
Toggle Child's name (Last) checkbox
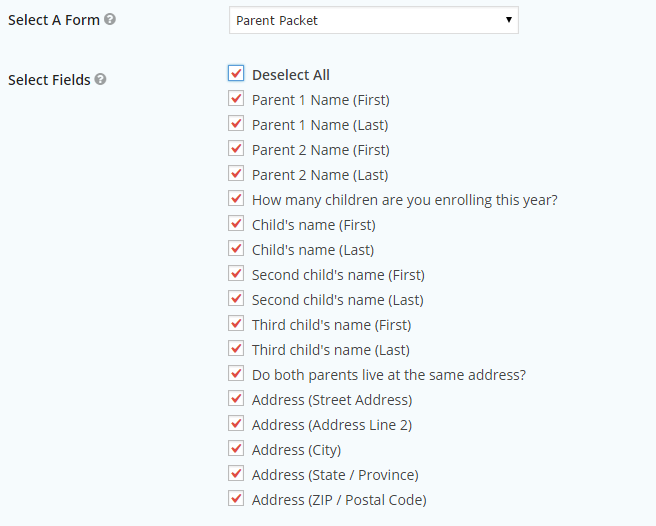click(236, 248)
